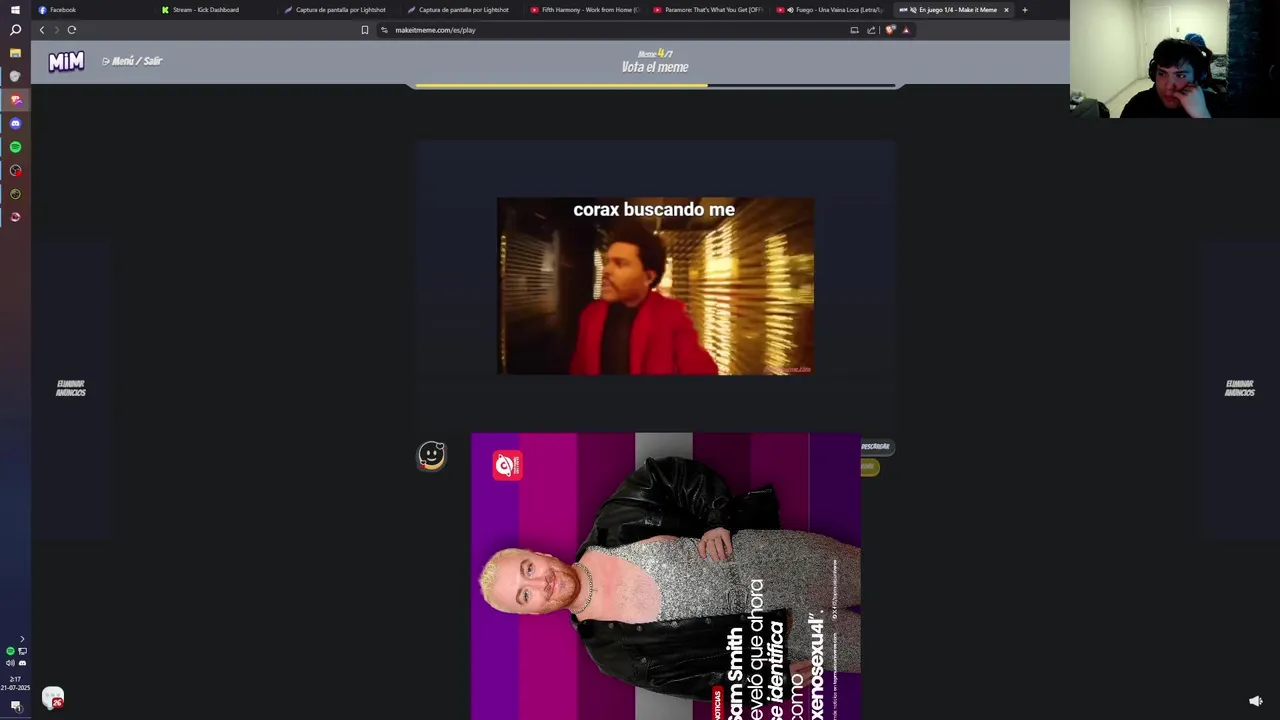Click the 'corax buscando me' meme image
This screenshot has width=1280, height=720.
[655, 286]
